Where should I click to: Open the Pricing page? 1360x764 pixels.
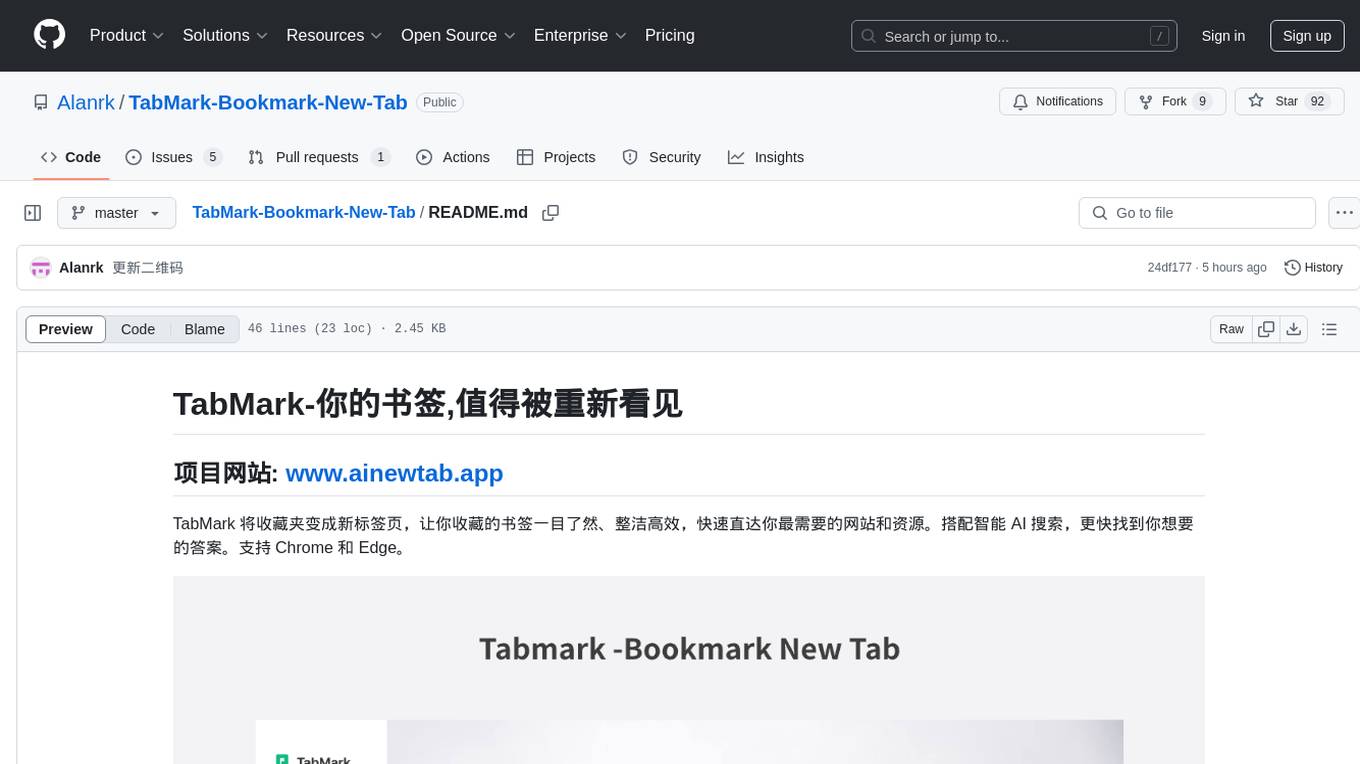670,35
